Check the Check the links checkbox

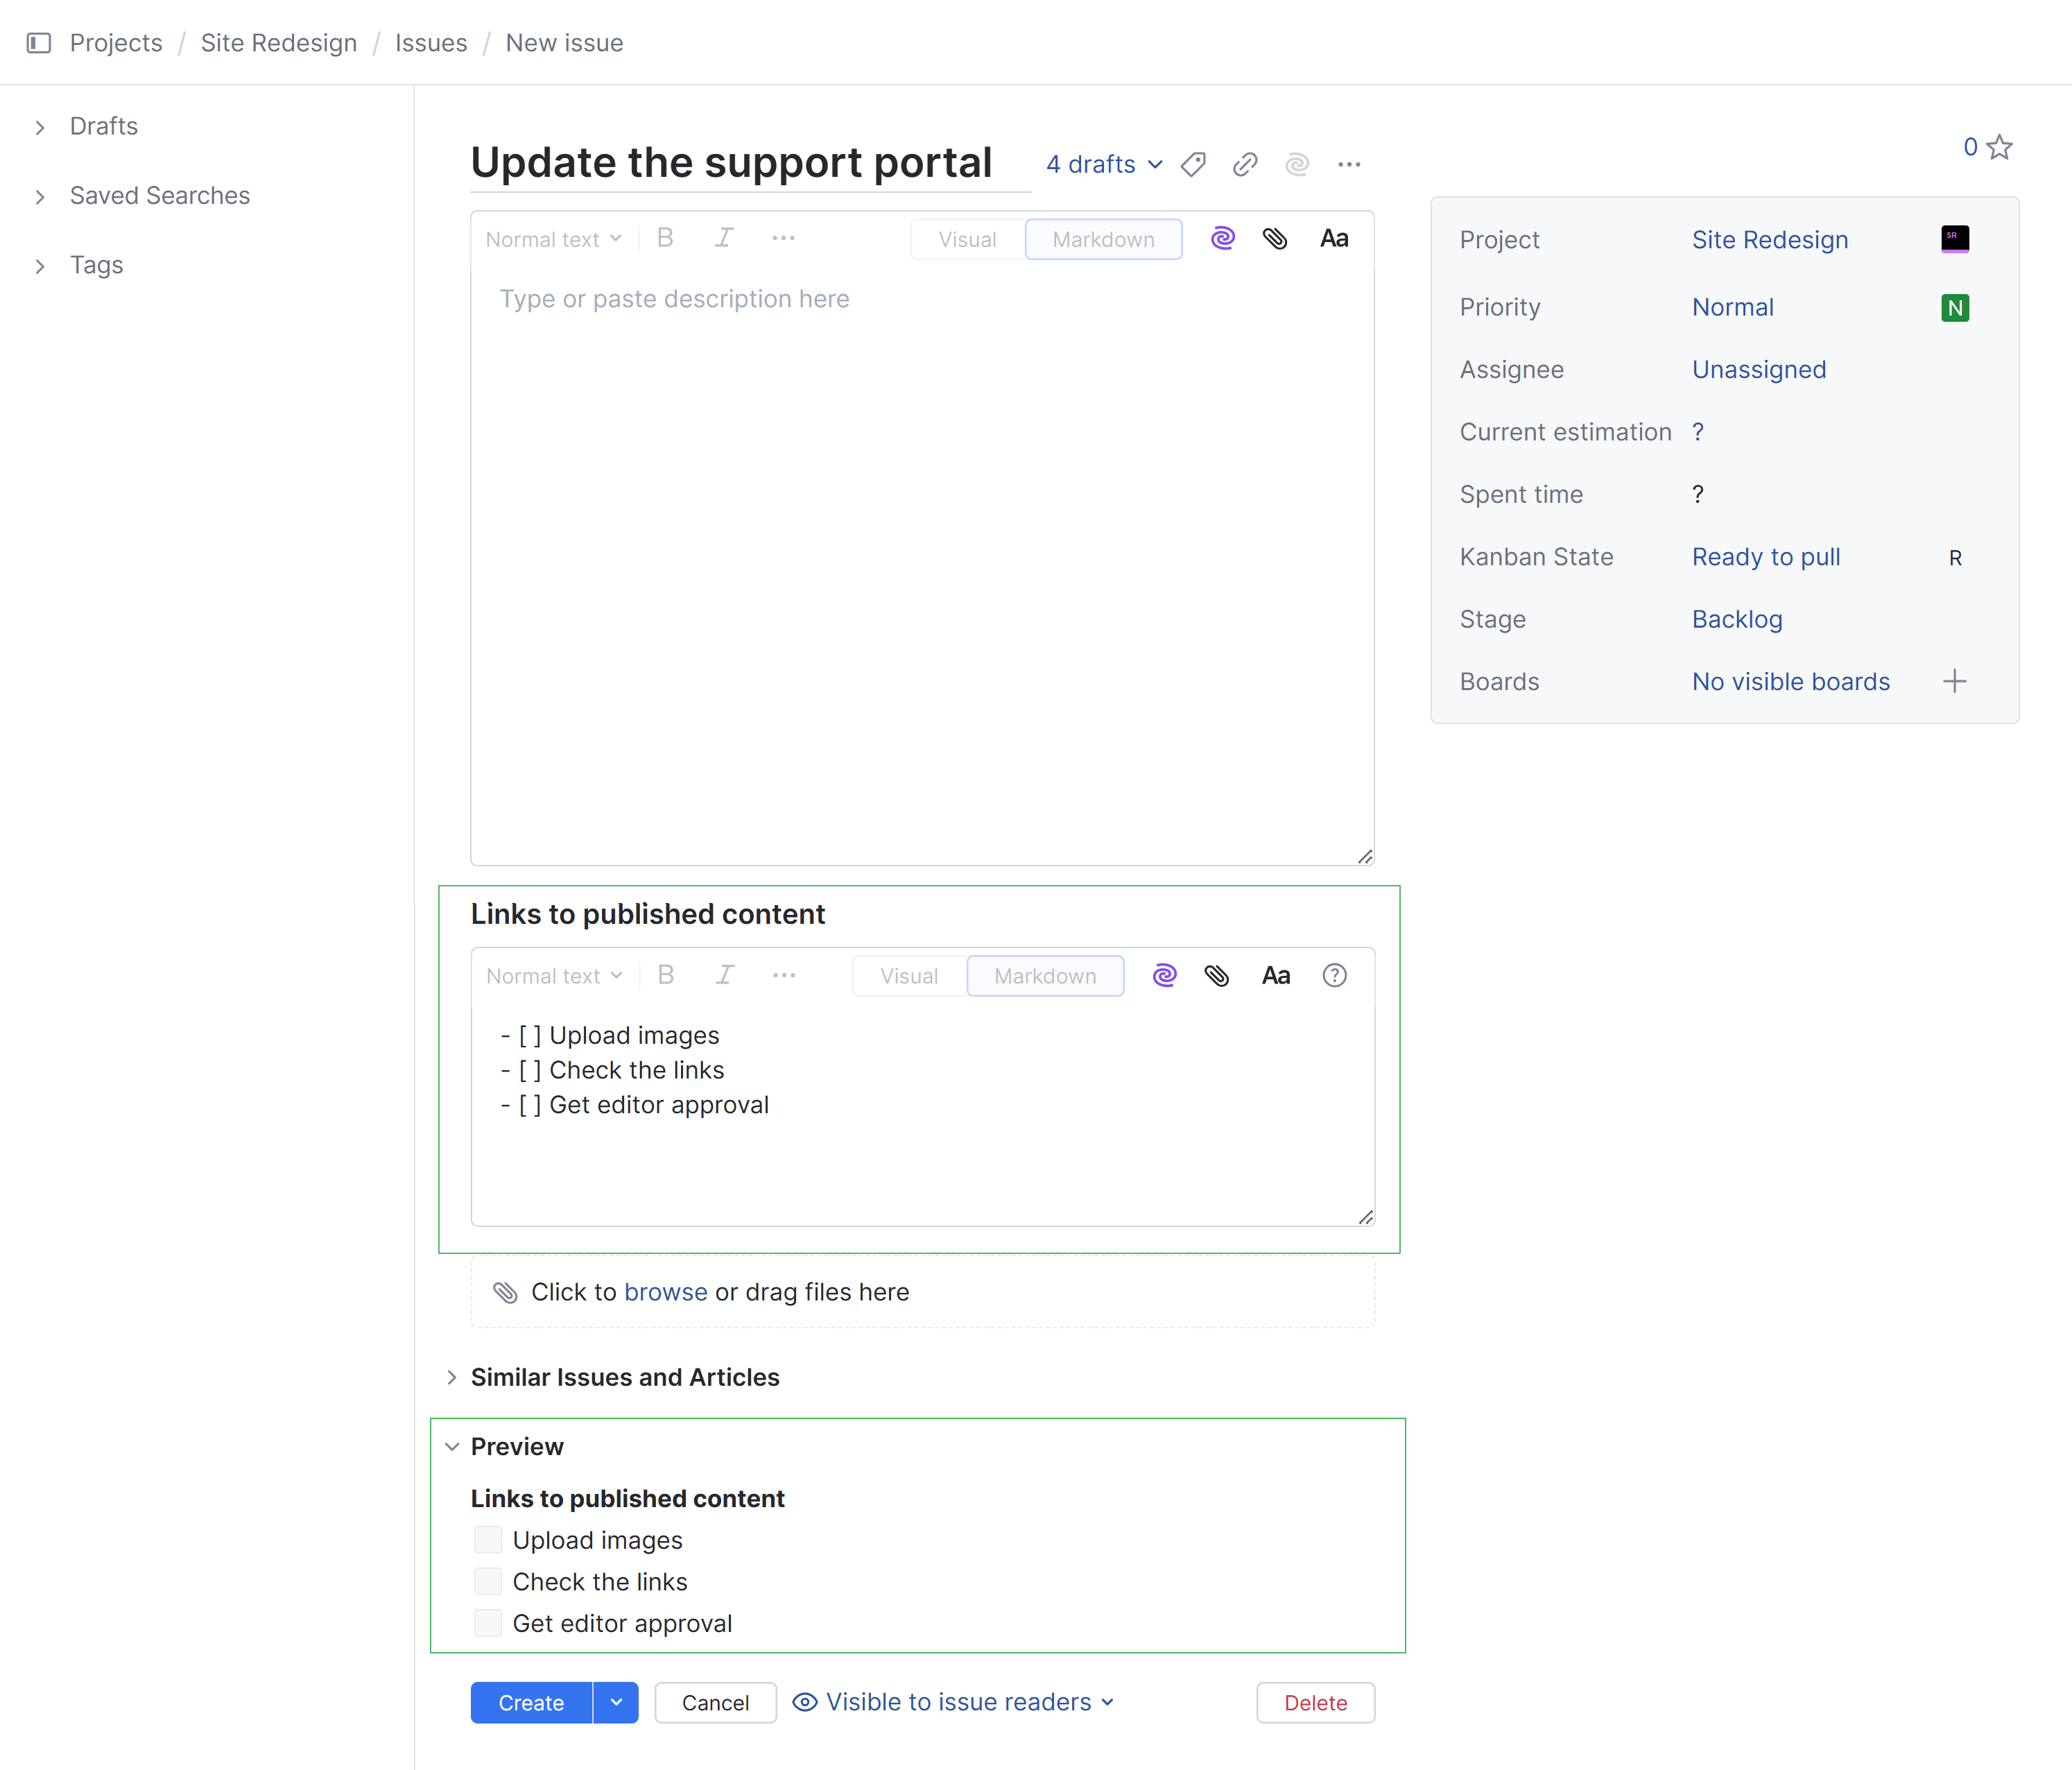(488, 1582)
